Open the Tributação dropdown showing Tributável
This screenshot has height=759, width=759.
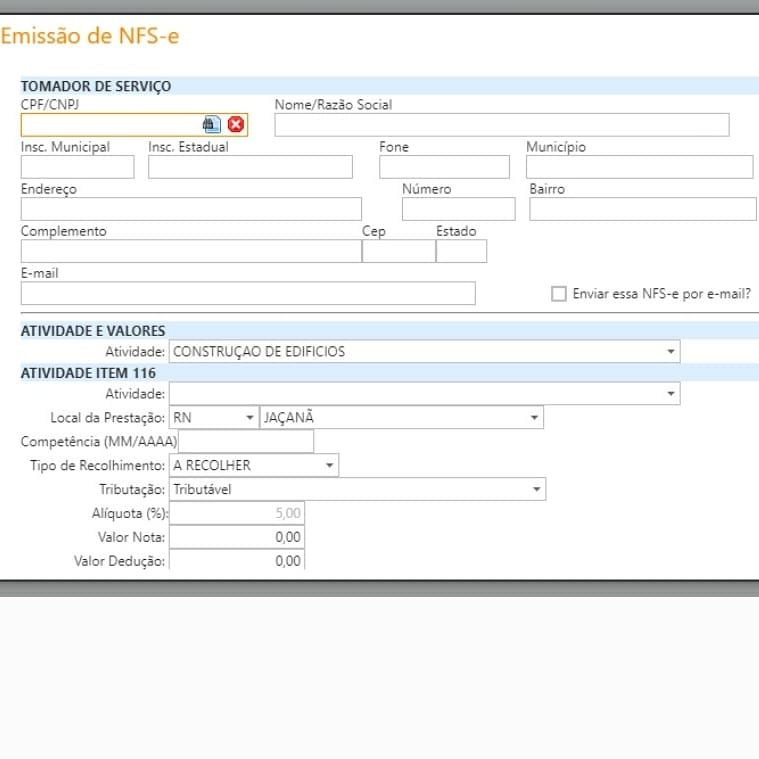tap(357, 489)
